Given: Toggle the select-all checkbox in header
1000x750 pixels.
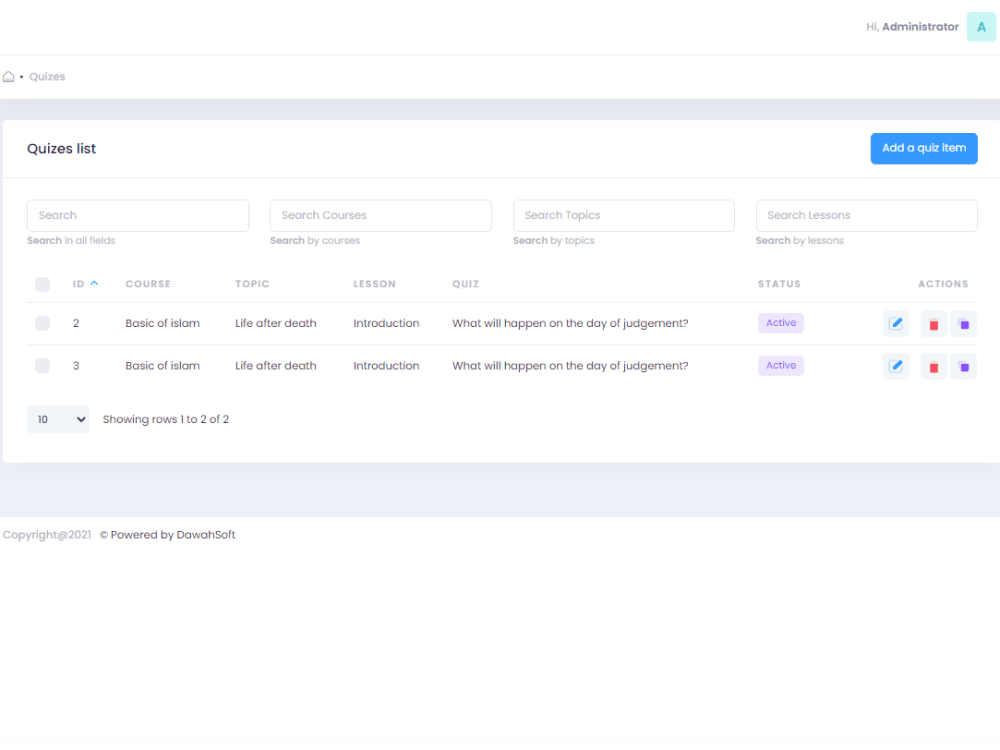Looking at the screenshot, I should 42,284.
